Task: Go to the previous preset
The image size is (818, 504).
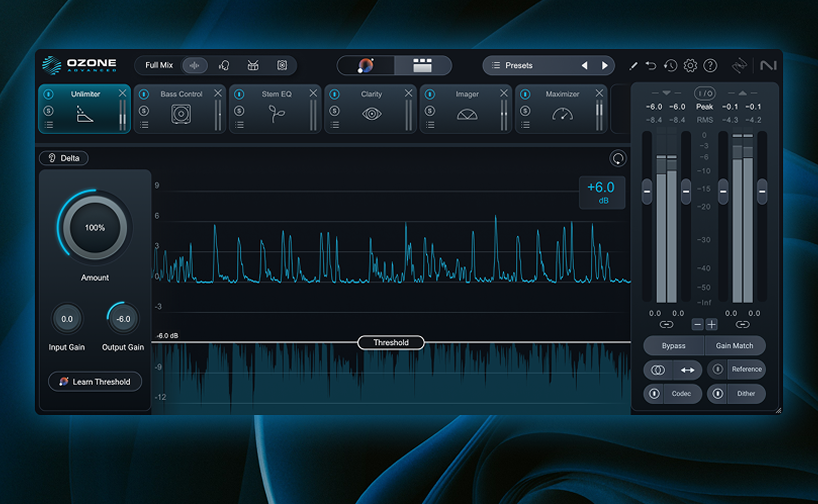Action: 584,65
